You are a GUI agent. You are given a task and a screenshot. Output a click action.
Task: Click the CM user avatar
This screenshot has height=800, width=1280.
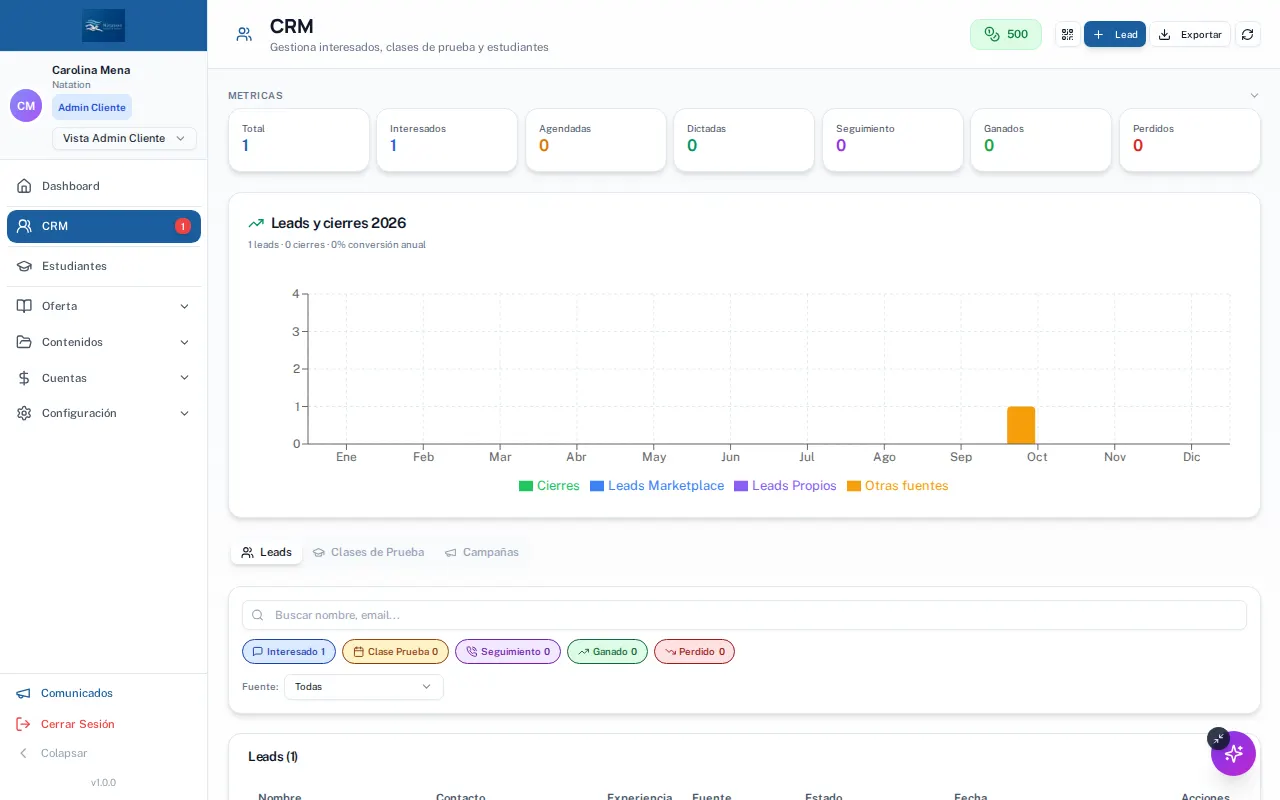pyautogui.click(x=26, y=105)
